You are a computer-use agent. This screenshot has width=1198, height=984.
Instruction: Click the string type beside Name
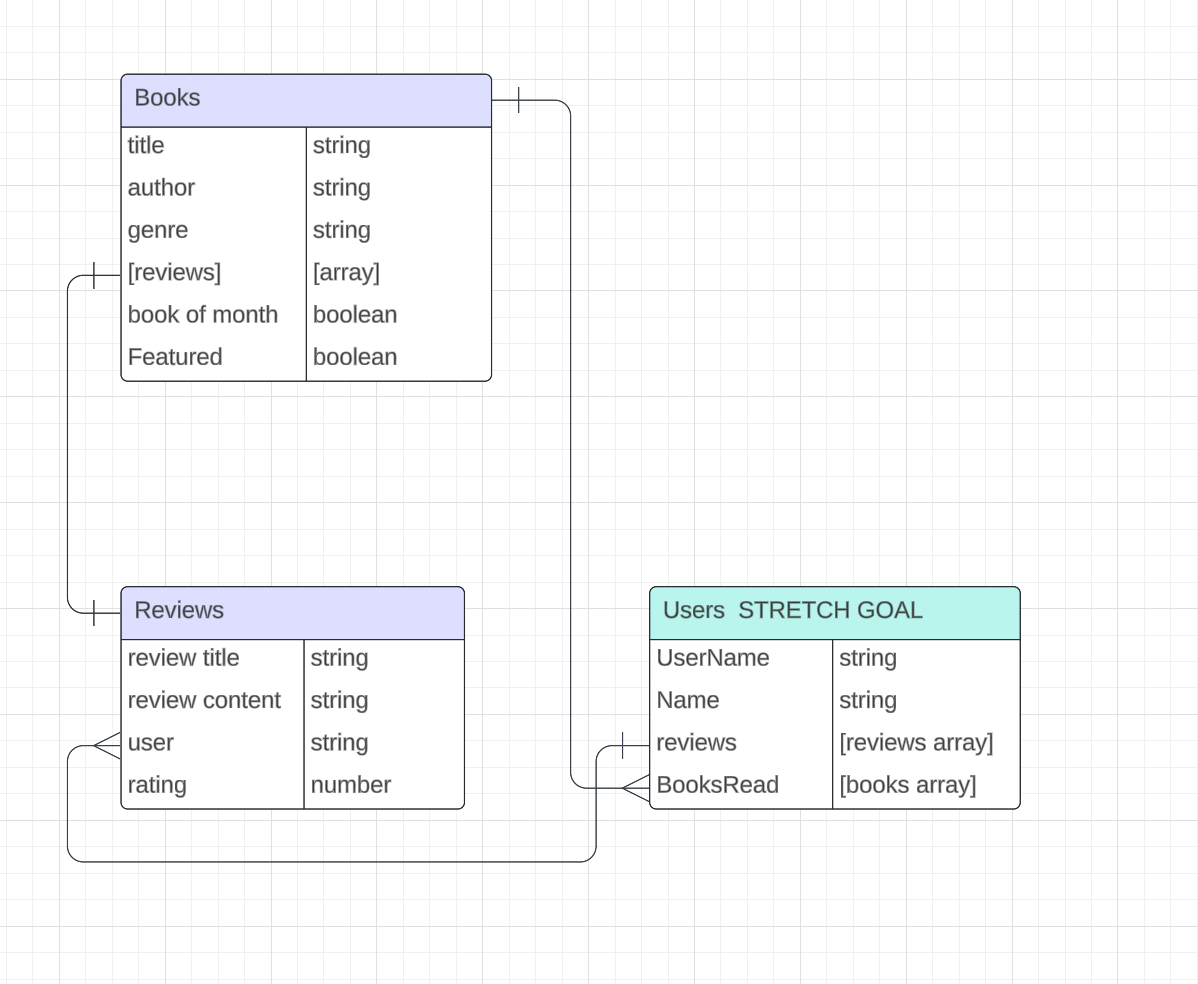click(868, 700)
